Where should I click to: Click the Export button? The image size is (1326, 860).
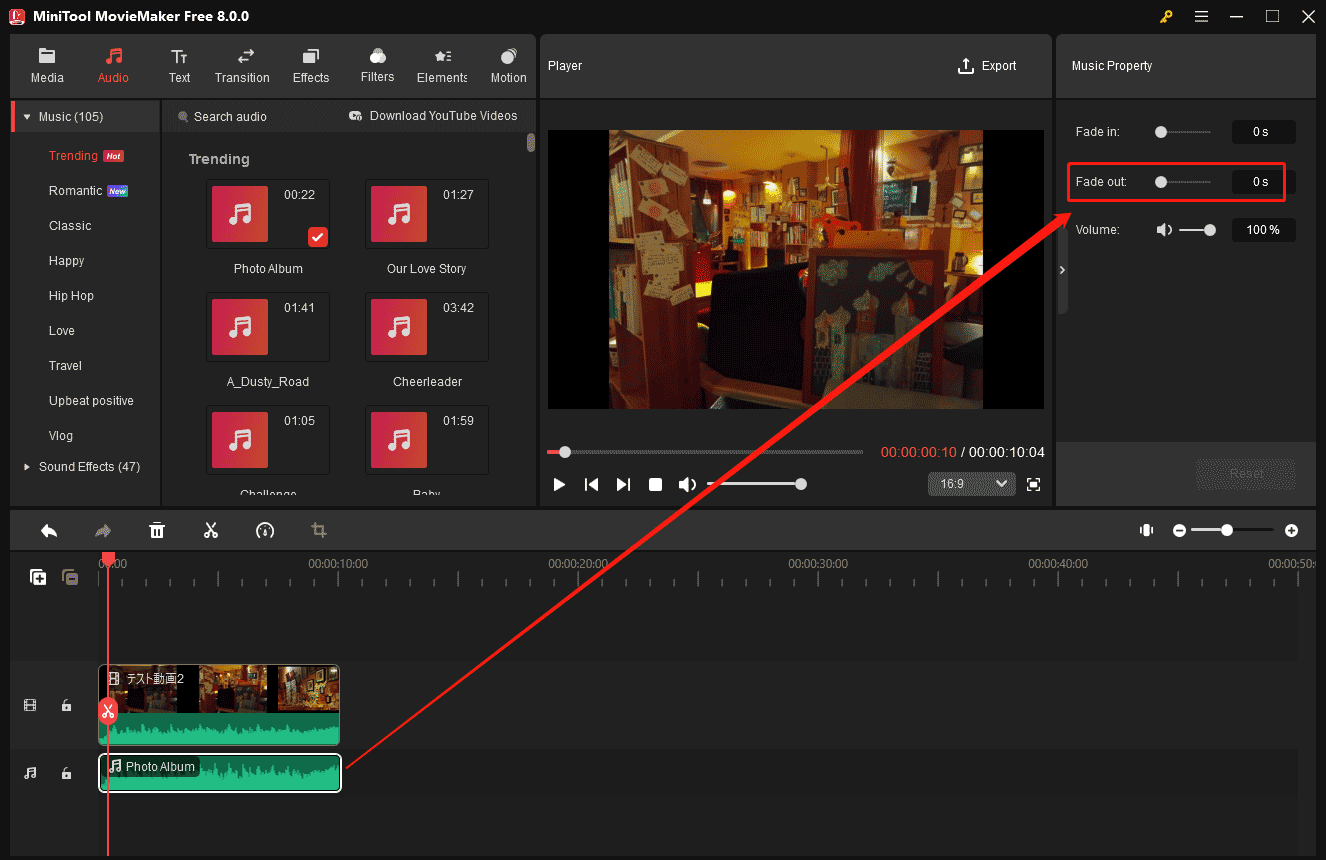987,66
